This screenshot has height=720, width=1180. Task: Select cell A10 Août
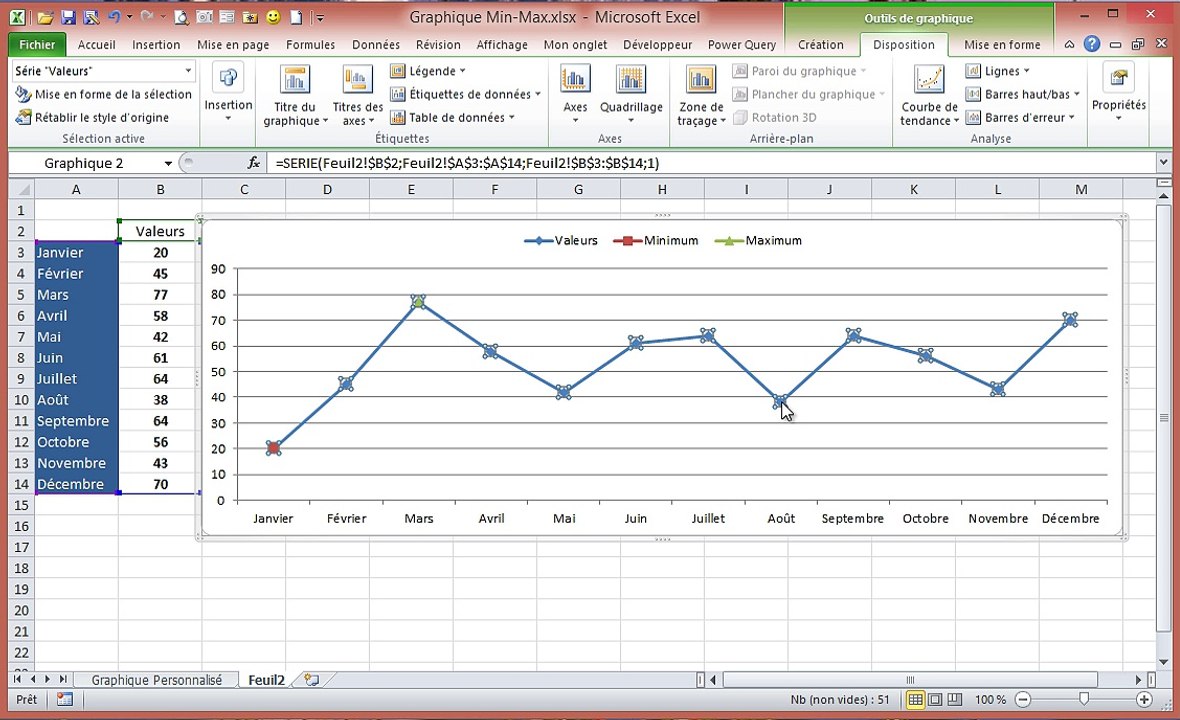point(76,399)
